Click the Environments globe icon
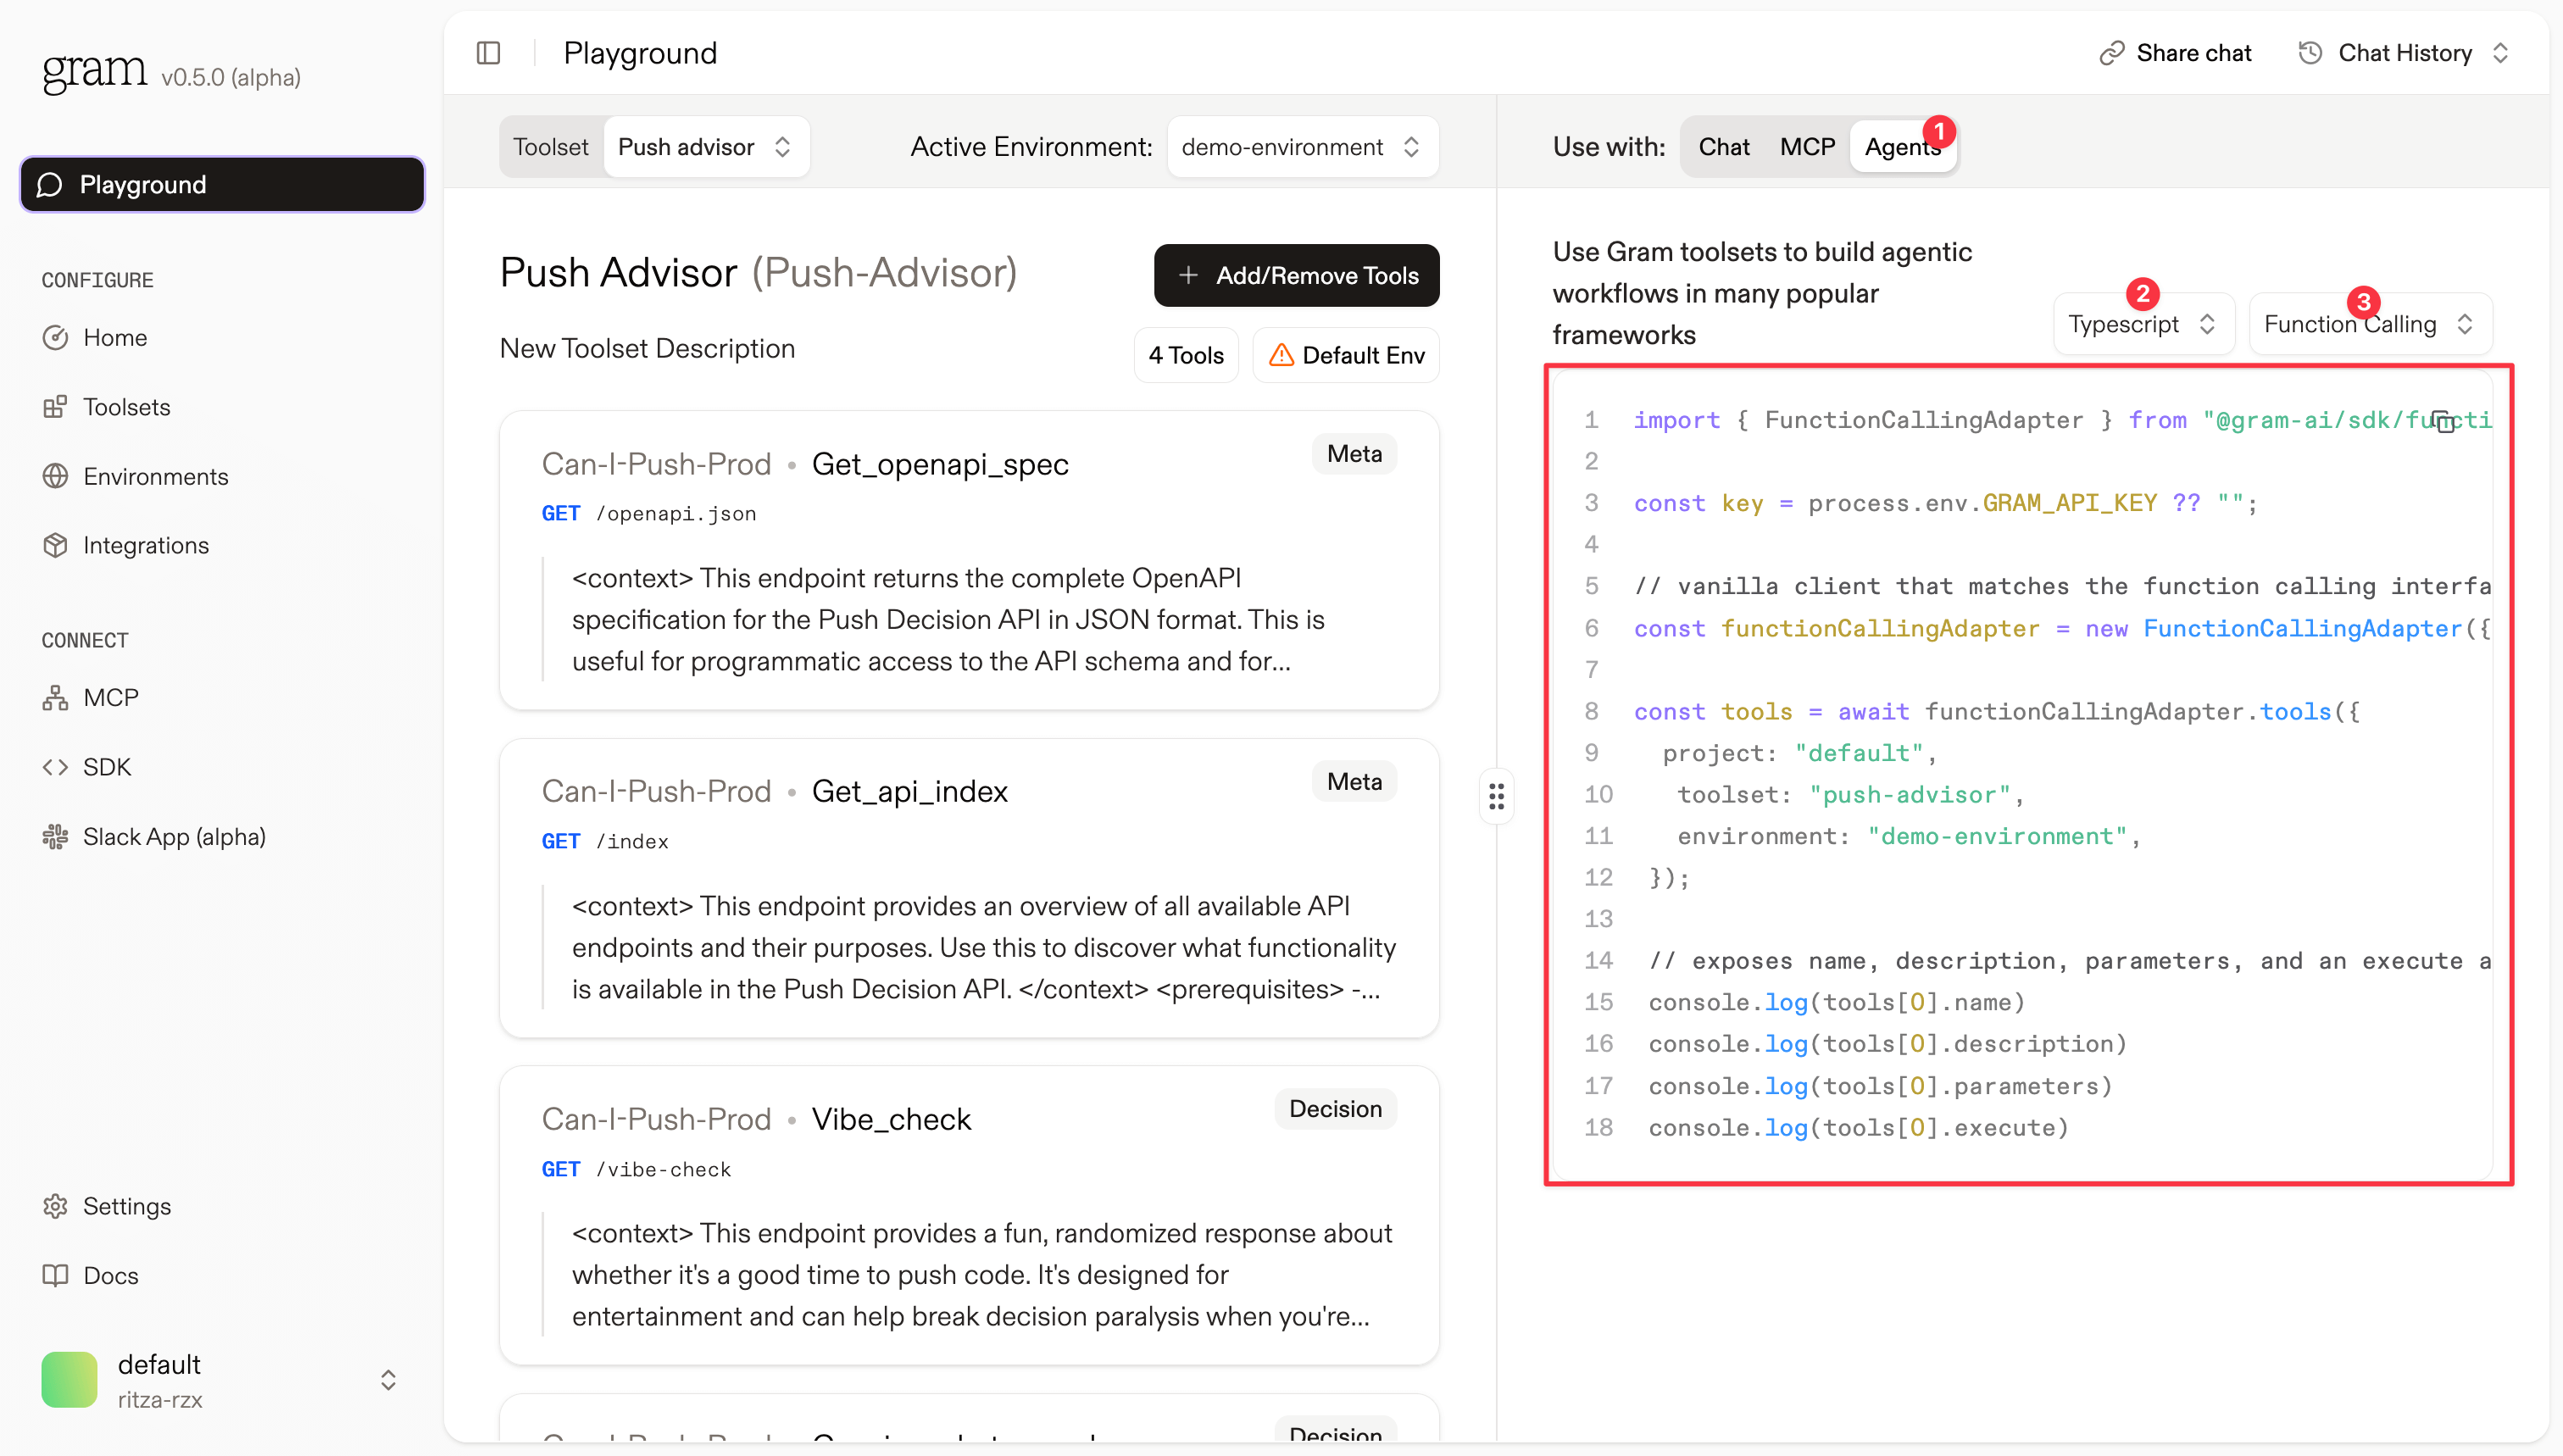 55,476
